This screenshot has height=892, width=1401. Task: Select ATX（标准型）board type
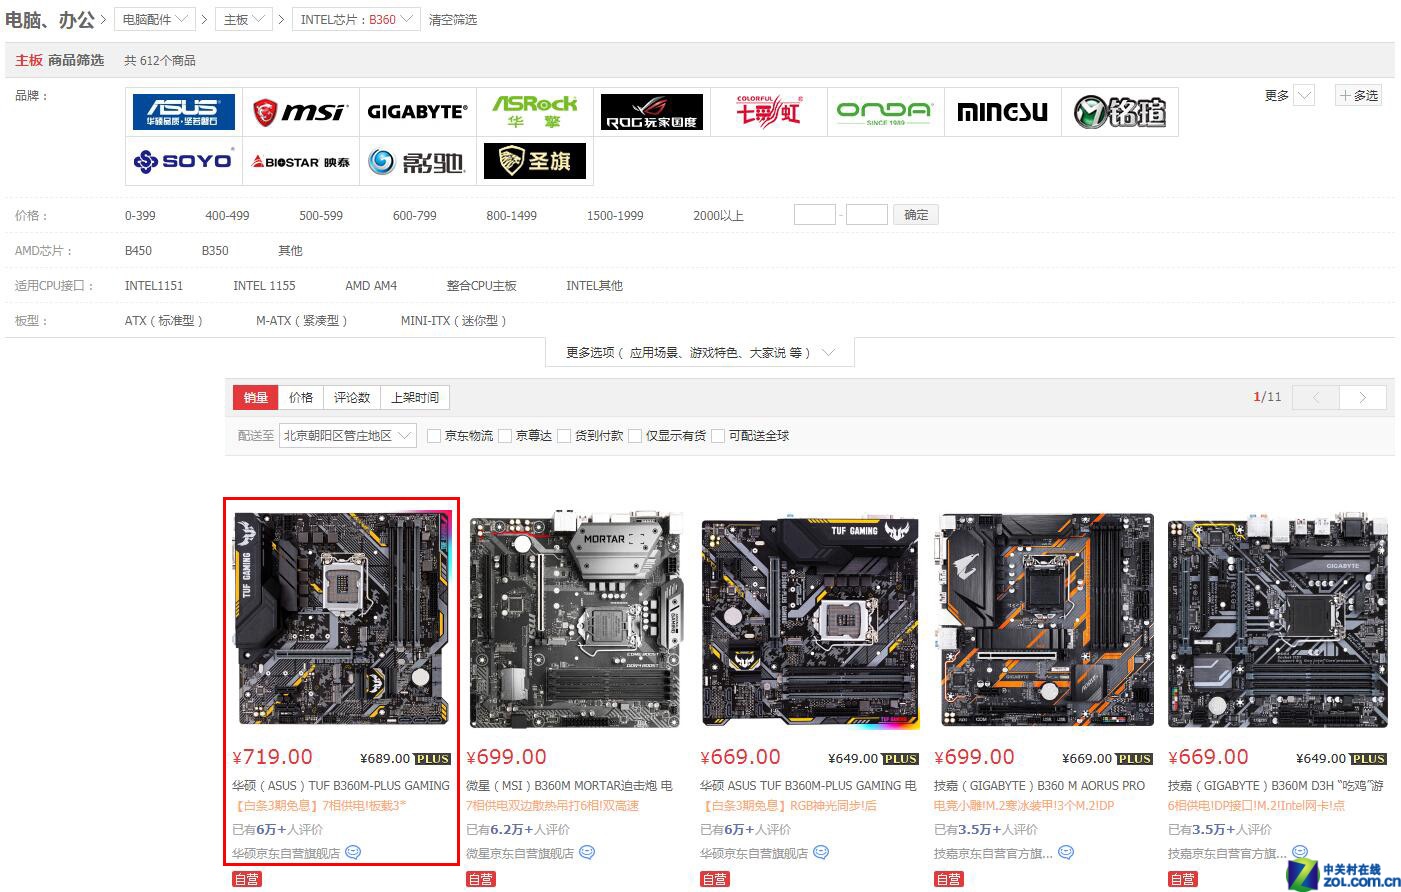164,321
